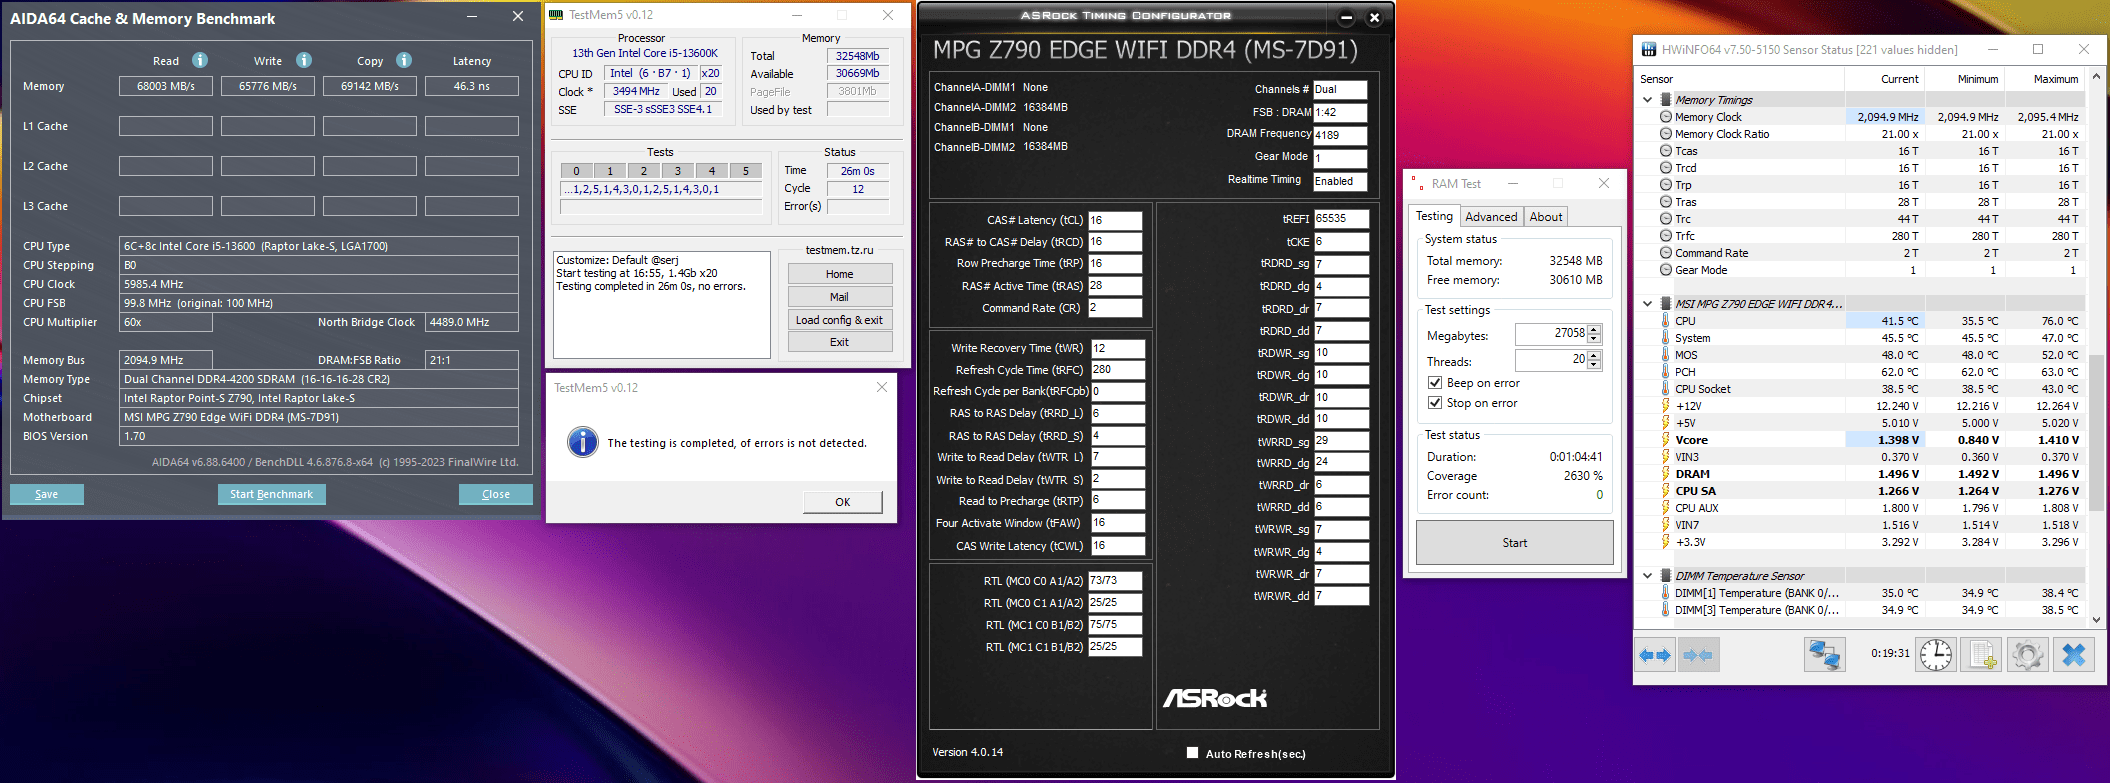Viewport: 2110px width, 783px height.
Task: Click the HWiNFO inward arrows shrink button
Action: pyautogui.click(x=1698, y=655)
